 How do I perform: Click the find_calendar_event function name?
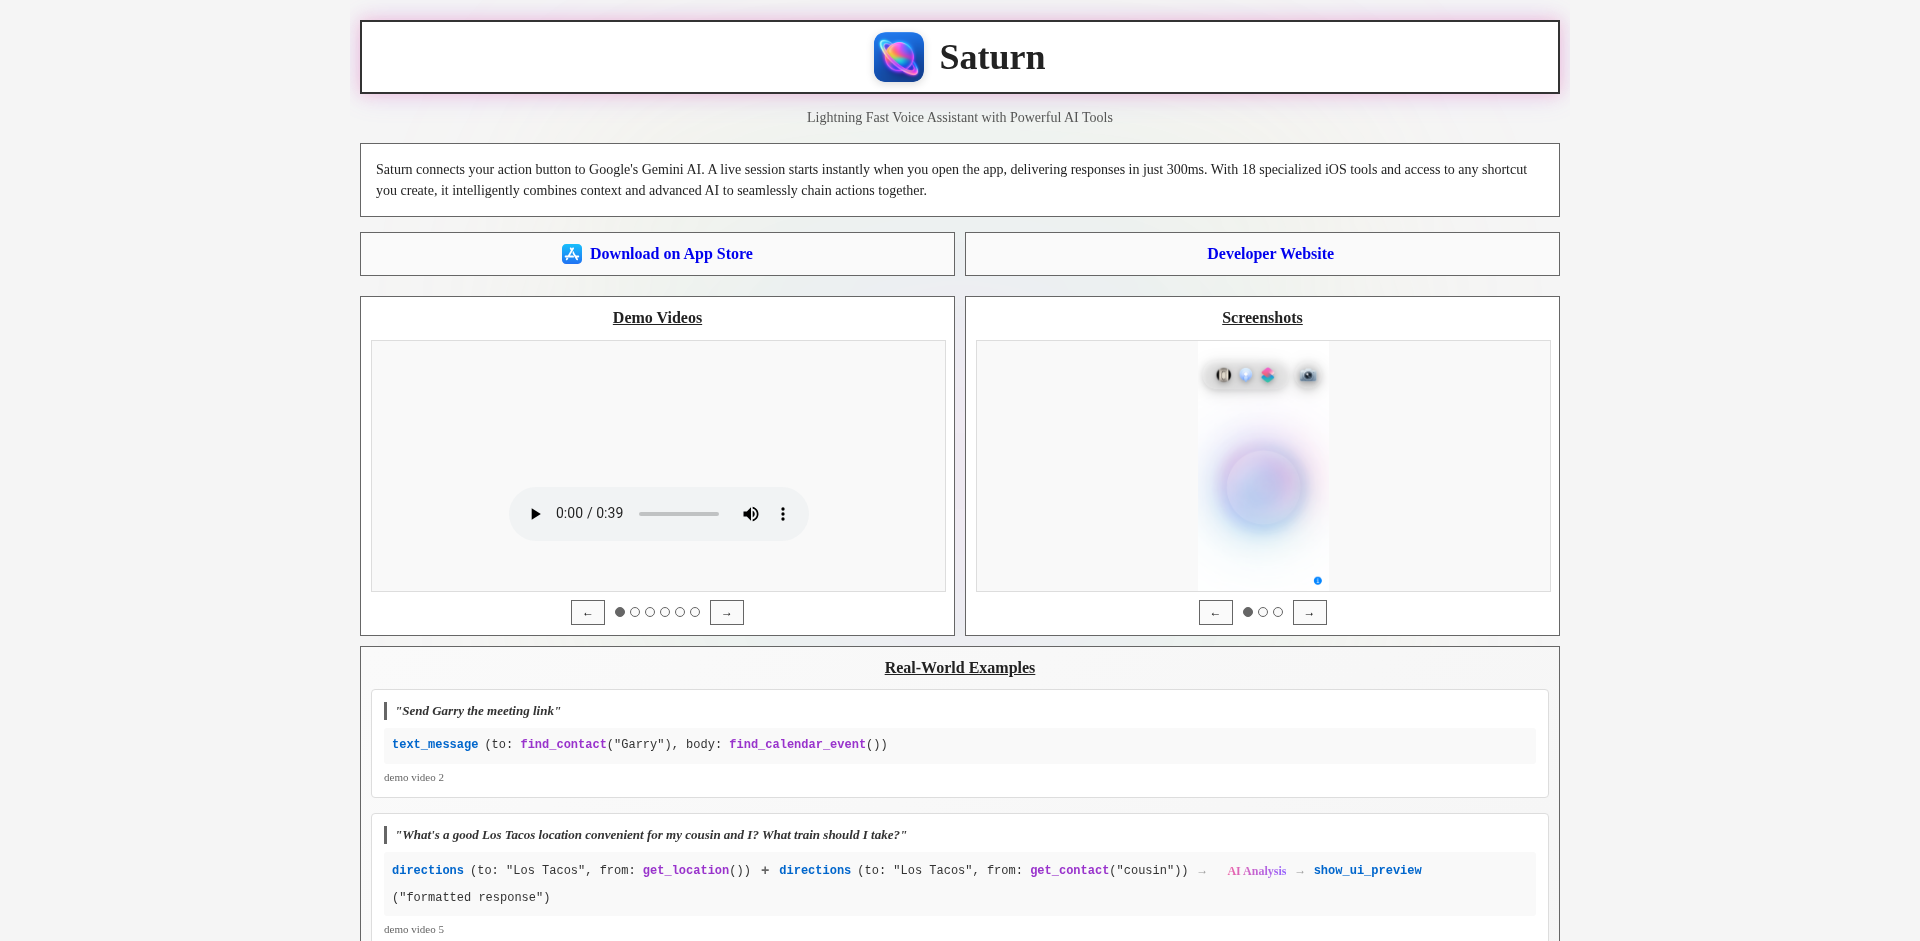797,745
